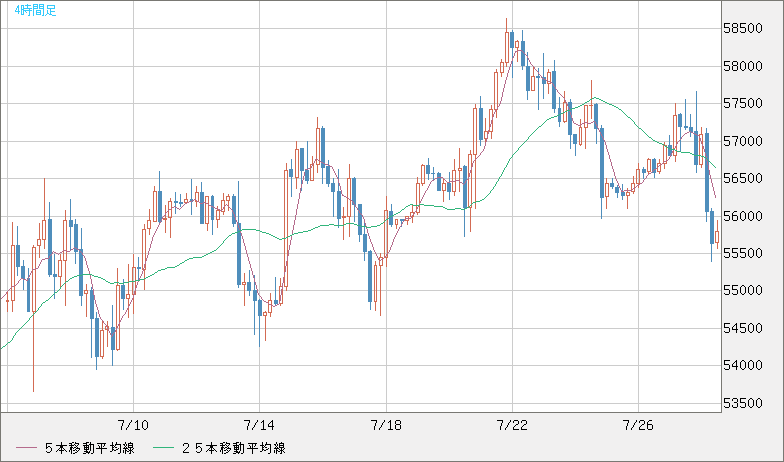Click the 7/22 date axis label
The height and width of the screenshot is (462, 784).
coord(512,425)
